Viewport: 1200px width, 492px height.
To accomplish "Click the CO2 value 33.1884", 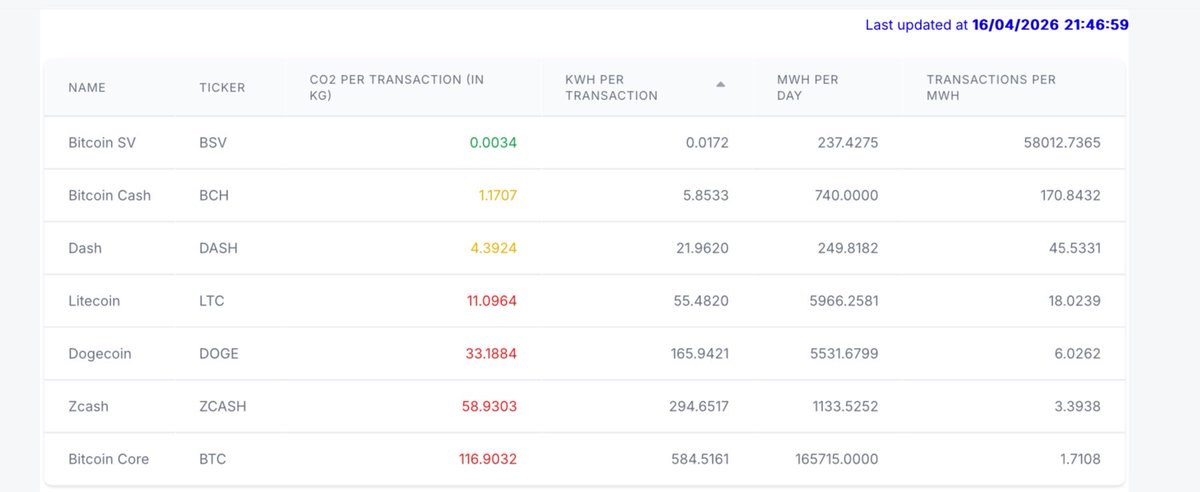I will click(x=491, y=354).
